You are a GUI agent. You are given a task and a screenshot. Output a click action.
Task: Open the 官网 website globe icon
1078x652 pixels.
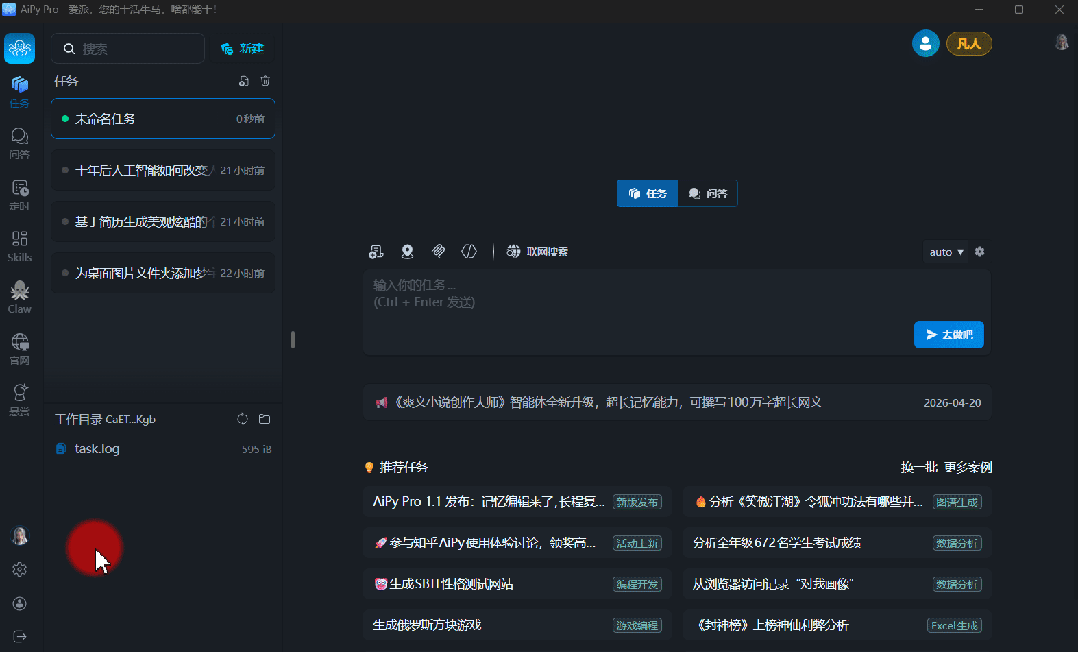point(19,349)
